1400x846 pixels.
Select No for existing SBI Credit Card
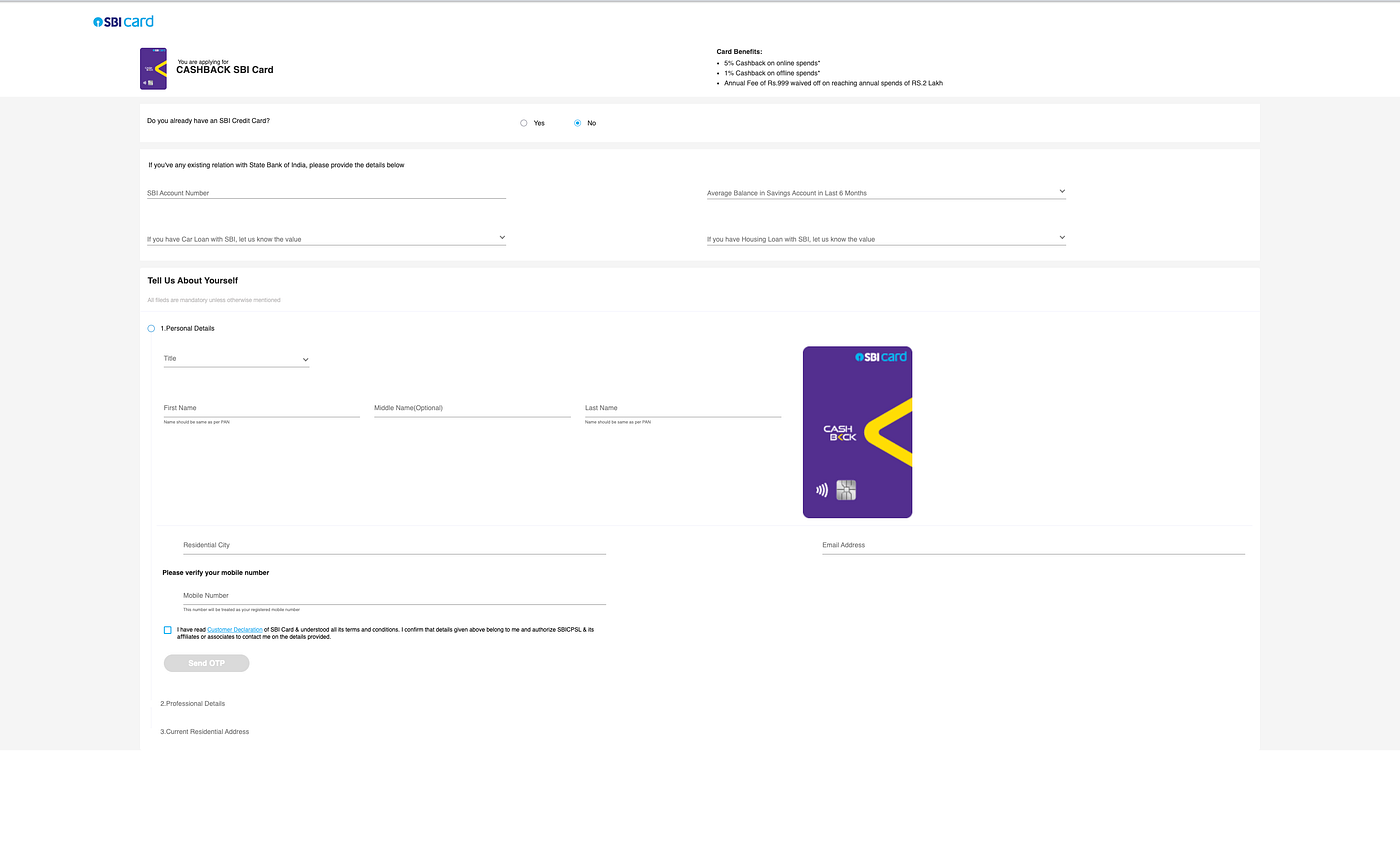coord(578,123)
